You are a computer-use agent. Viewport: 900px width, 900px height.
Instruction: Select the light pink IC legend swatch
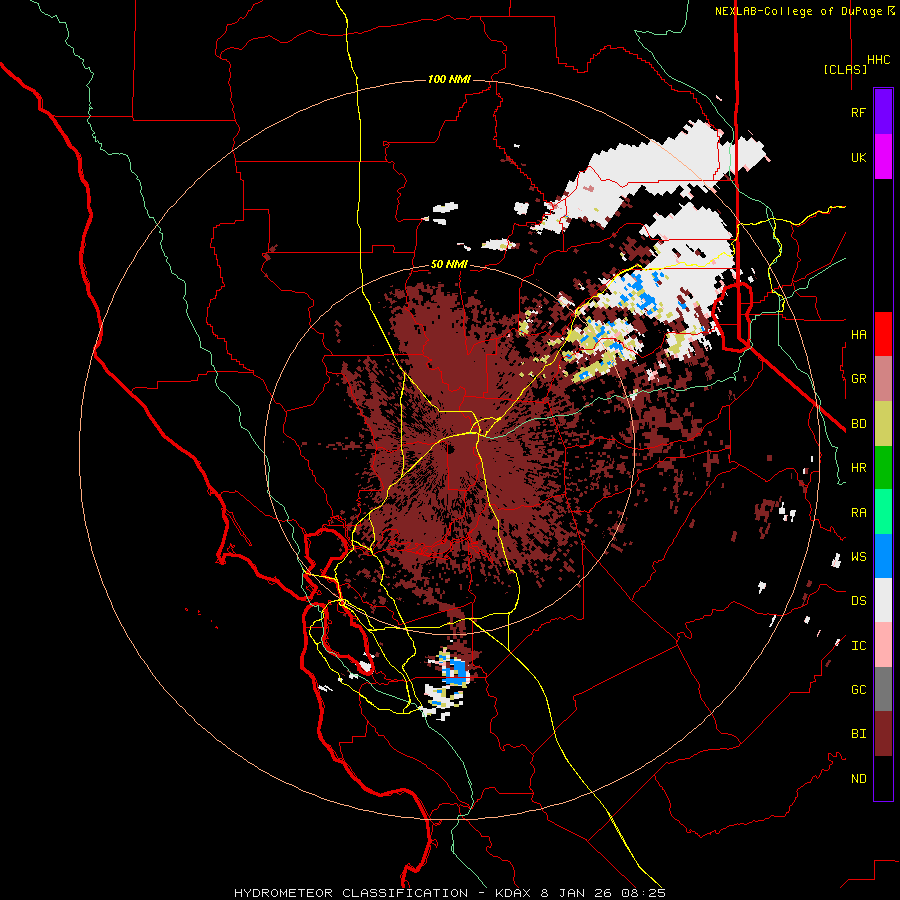tap(883, 645)
